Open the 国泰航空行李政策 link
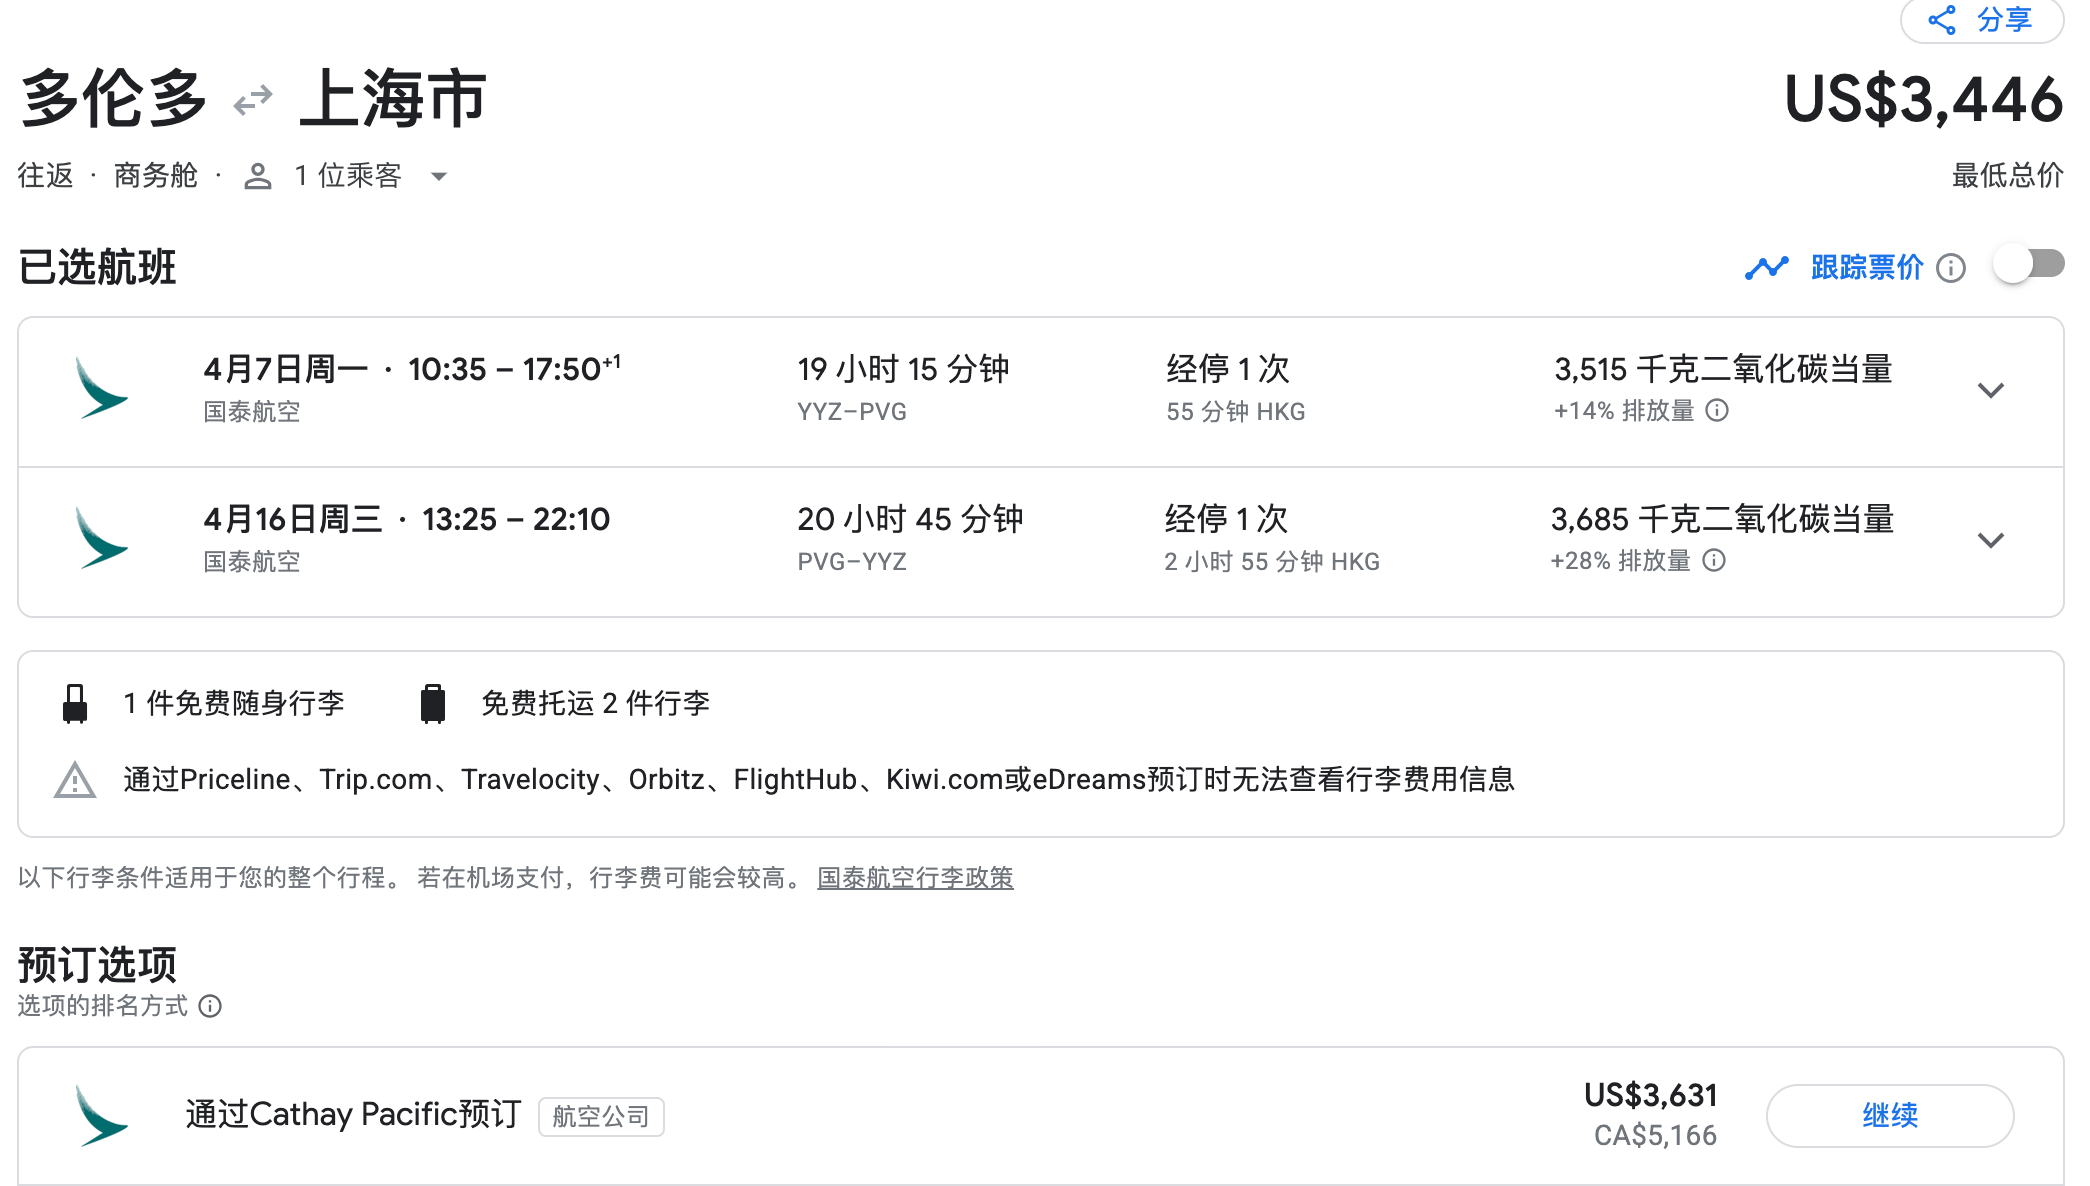Viewport: 2090px width, 1186px height. [x=915, y=878]
